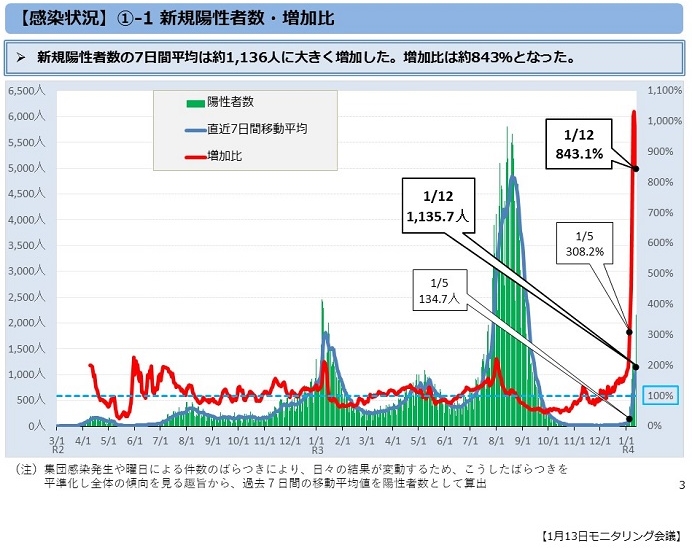
Task: Click the 0% right axis label
Action: [x=654, y=426]
